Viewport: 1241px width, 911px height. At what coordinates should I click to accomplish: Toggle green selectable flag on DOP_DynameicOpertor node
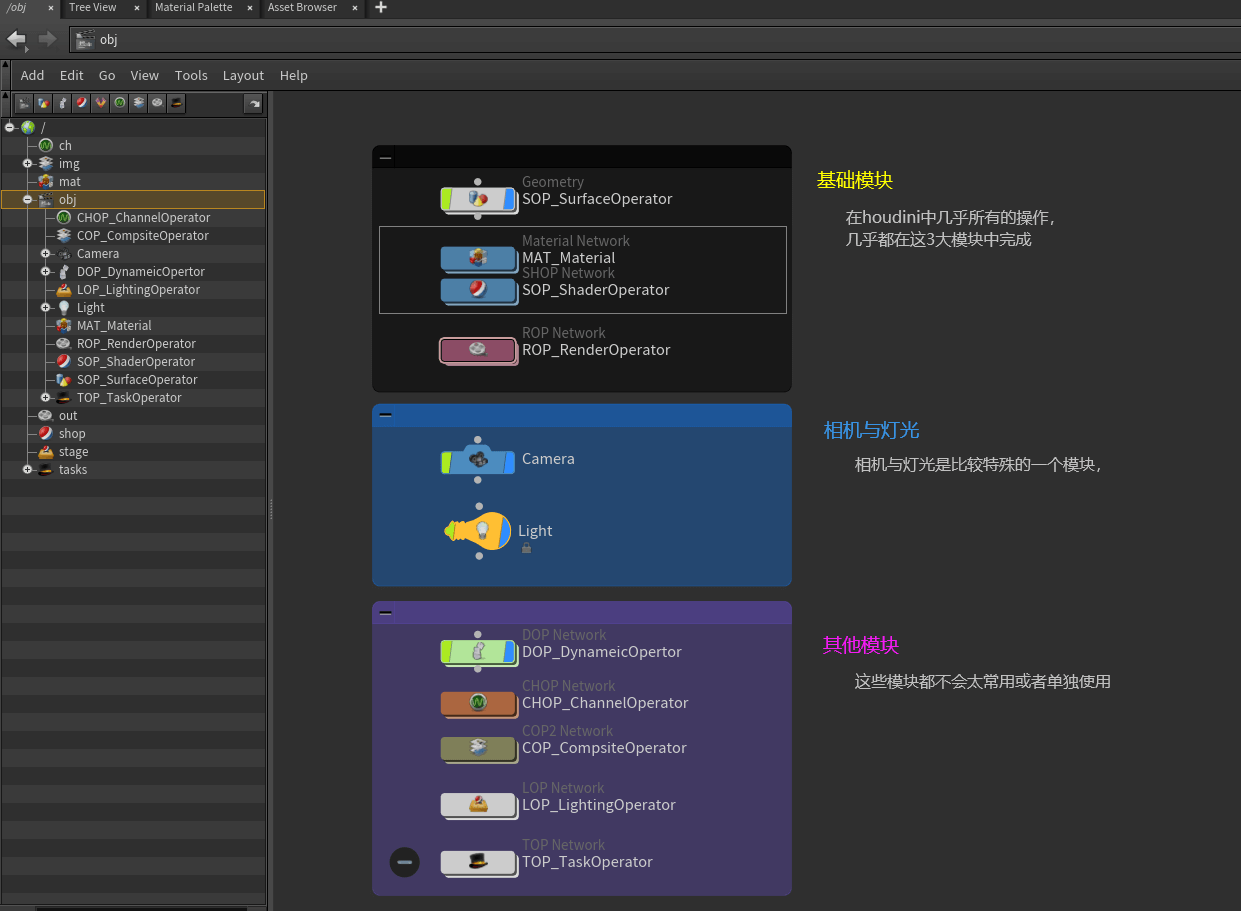point(447,652)
